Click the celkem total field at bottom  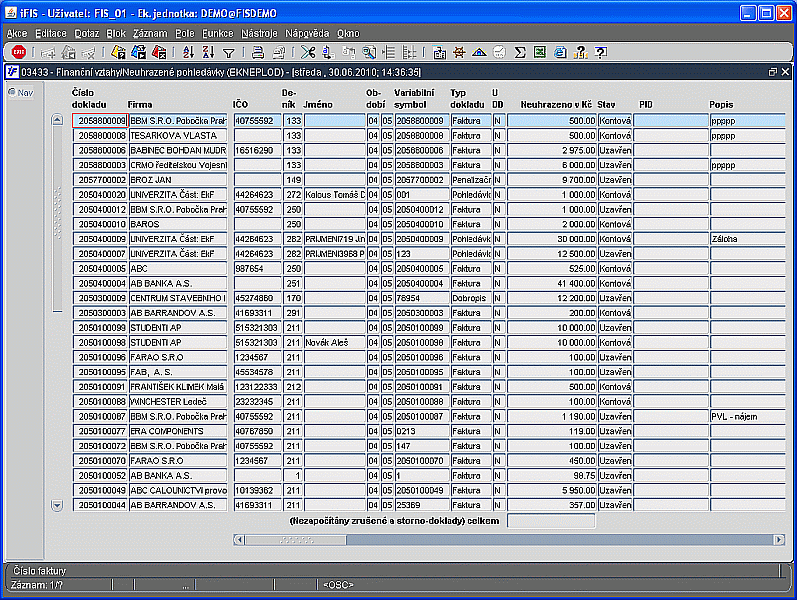point(551,520)
